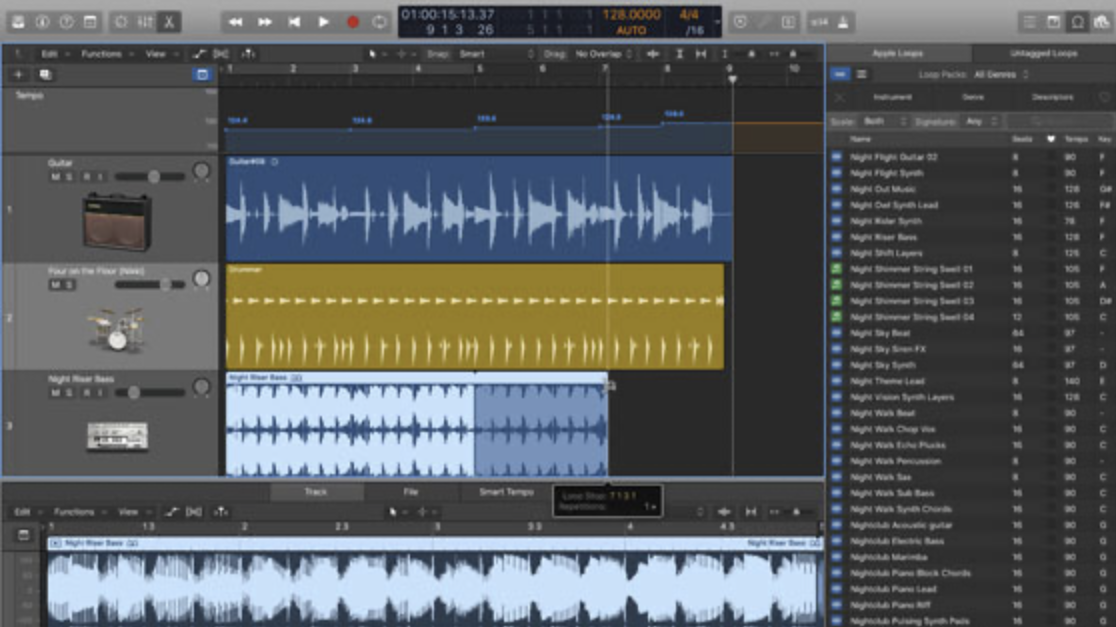Open the Snap Smart dropdown

(495, 54)
